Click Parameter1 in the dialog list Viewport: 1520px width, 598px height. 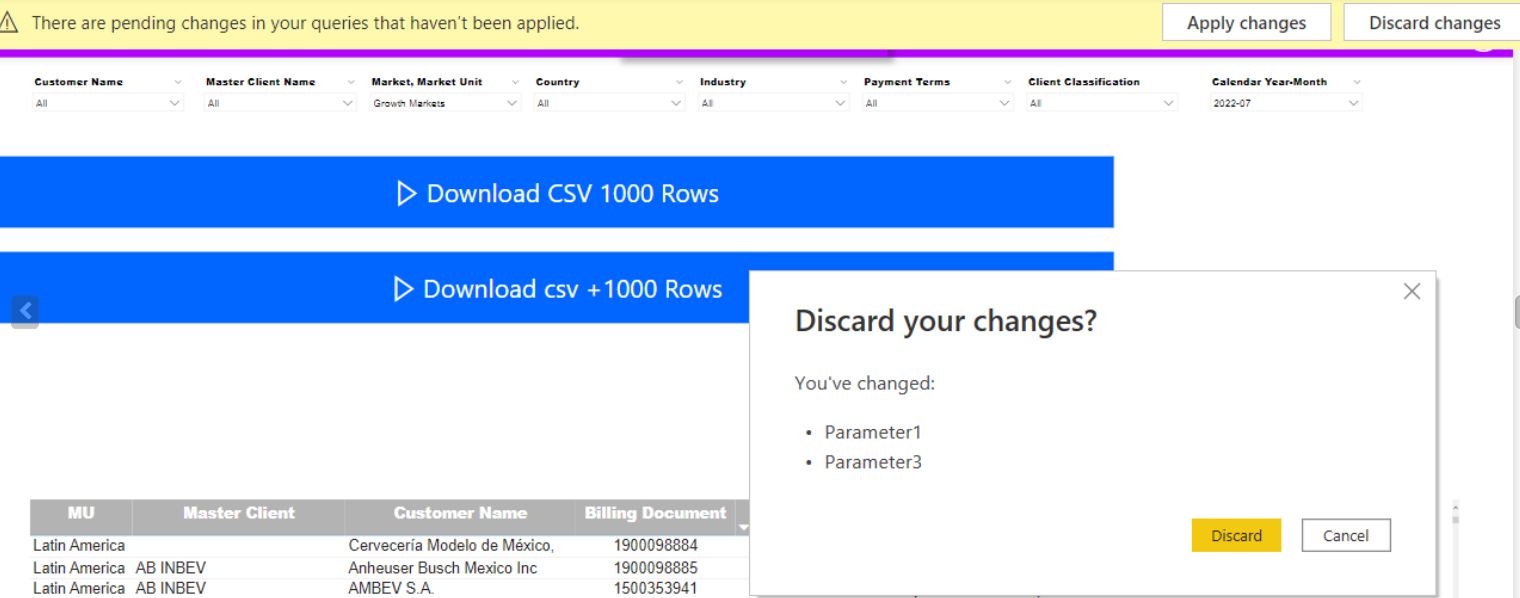coord(873,432)
